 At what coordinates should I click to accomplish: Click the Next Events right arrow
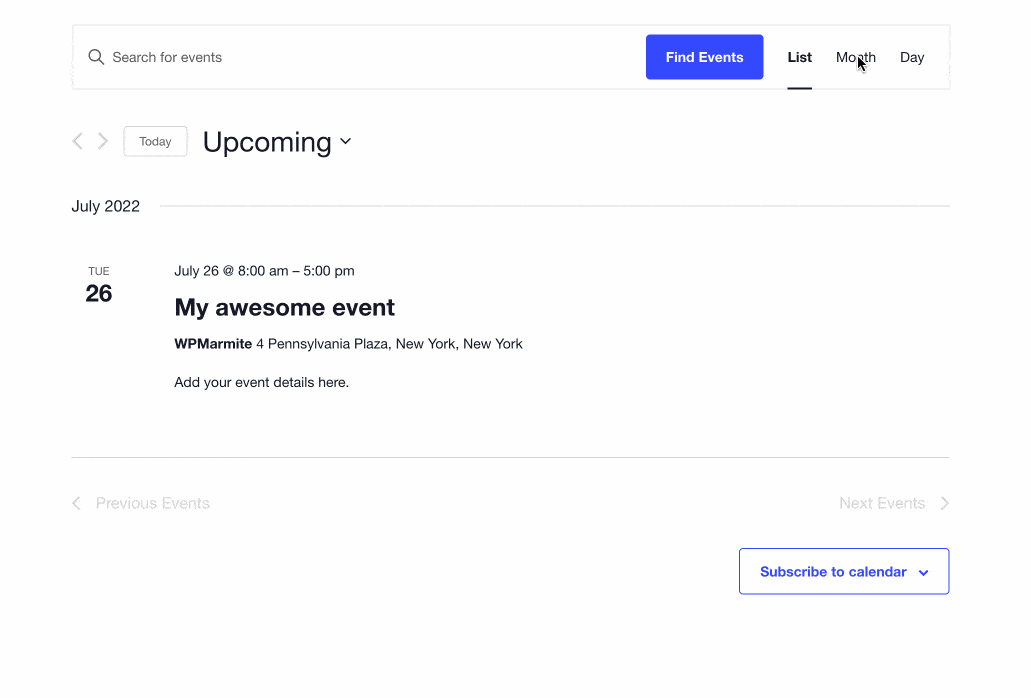(x=944, y=503)
